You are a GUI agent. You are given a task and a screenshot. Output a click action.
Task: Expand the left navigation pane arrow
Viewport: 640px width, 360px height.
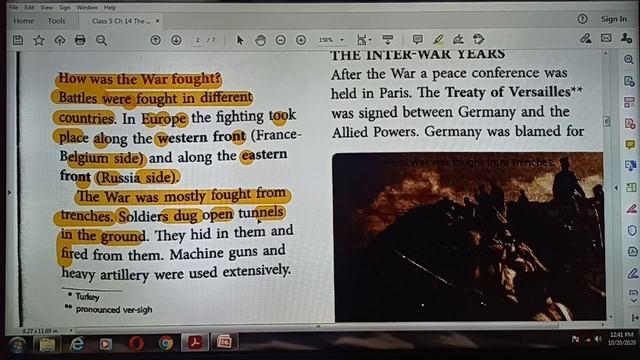9,192
